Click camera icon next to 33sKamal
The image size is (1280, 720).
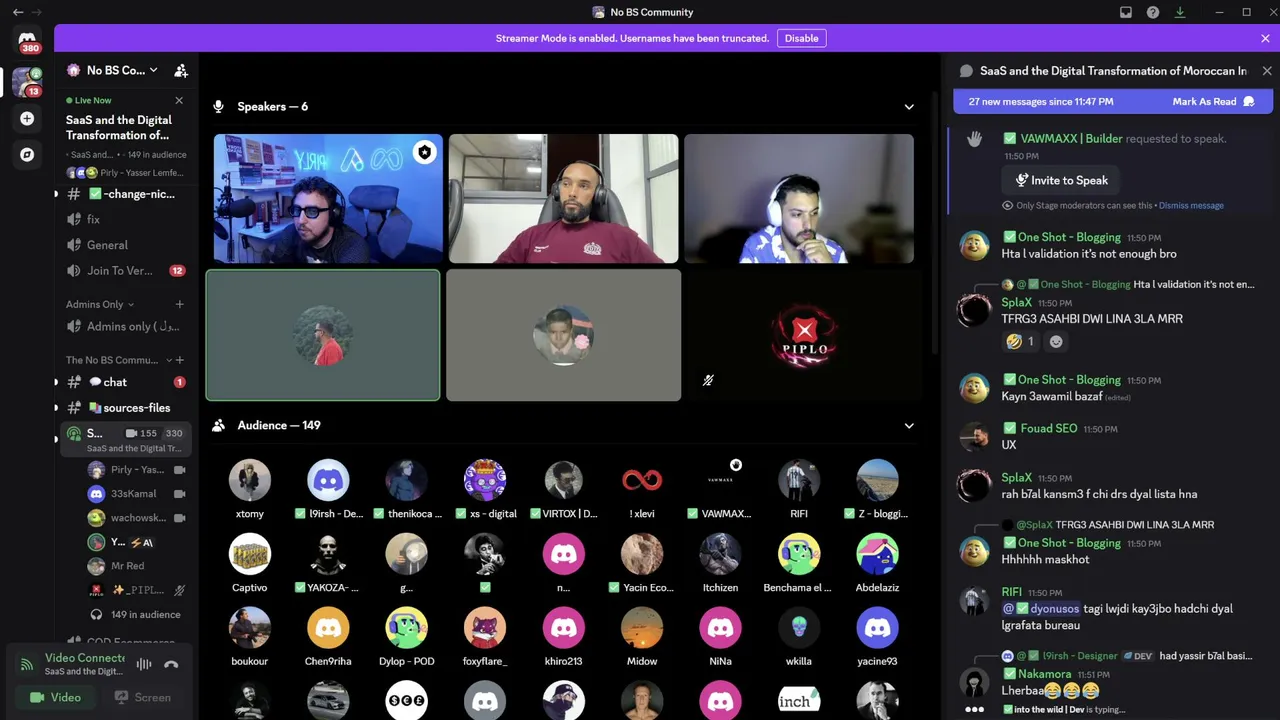(179, 494)
